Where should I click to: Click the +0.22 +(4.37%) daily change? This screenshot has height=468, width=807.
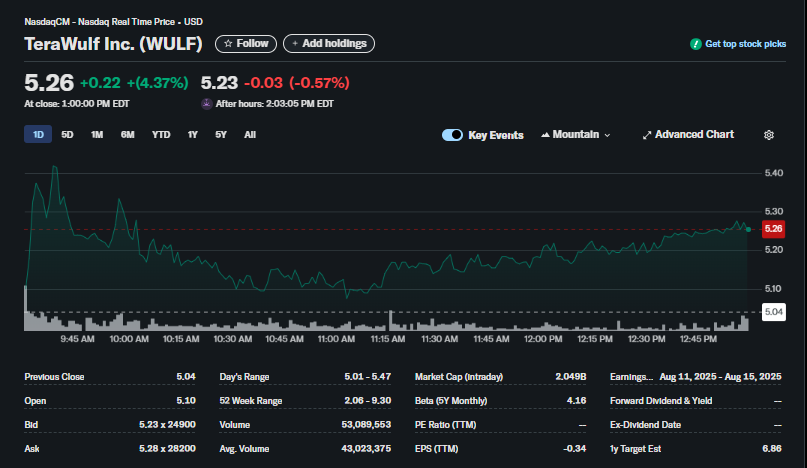tap(134, 83)
